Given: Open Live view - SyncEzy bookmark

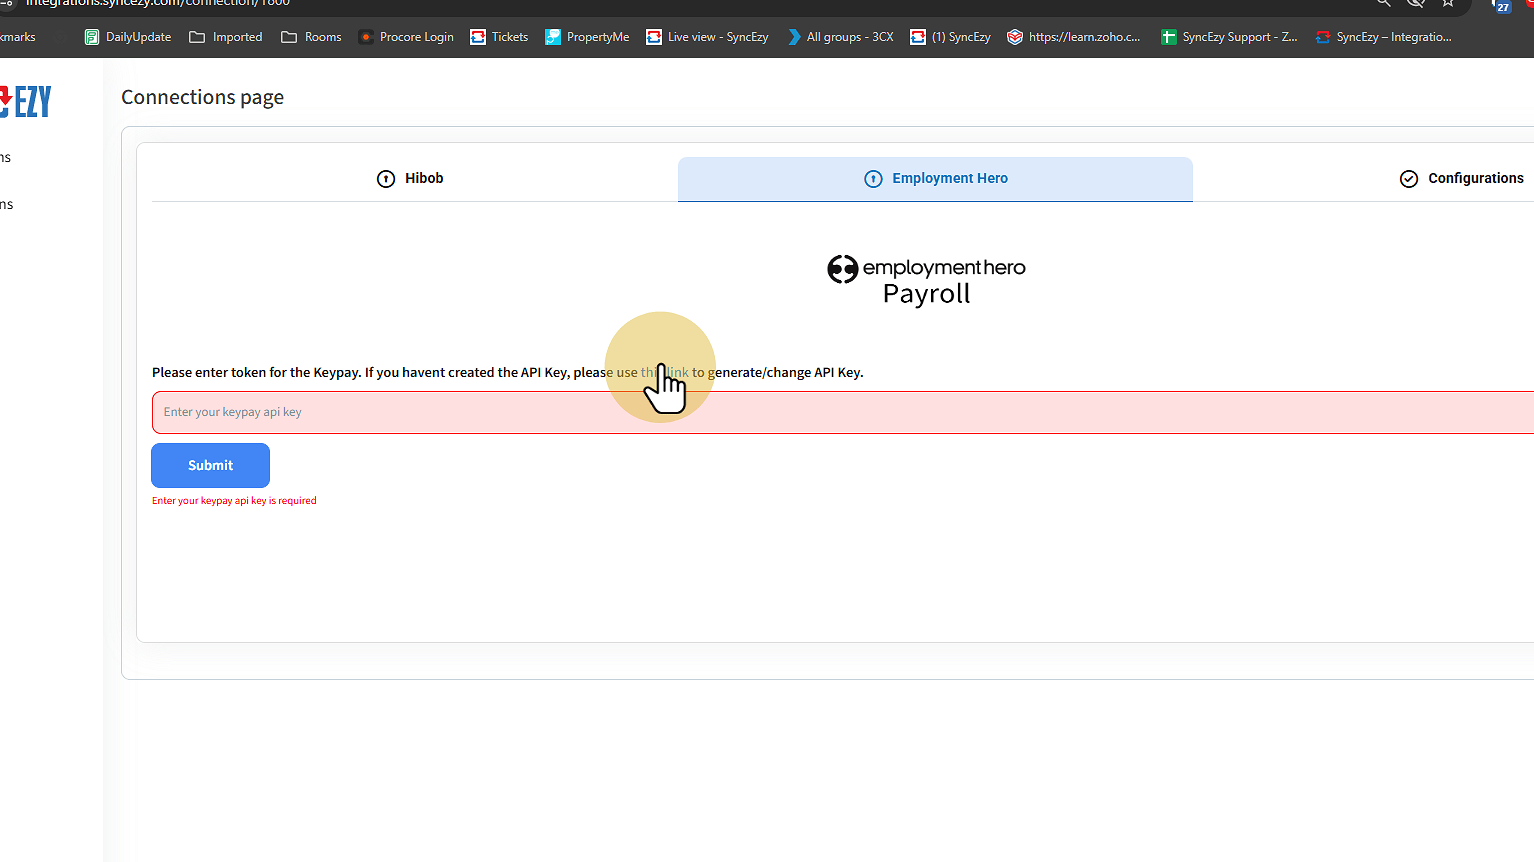Looking at the screenshot, I should [x=707, y=37].
